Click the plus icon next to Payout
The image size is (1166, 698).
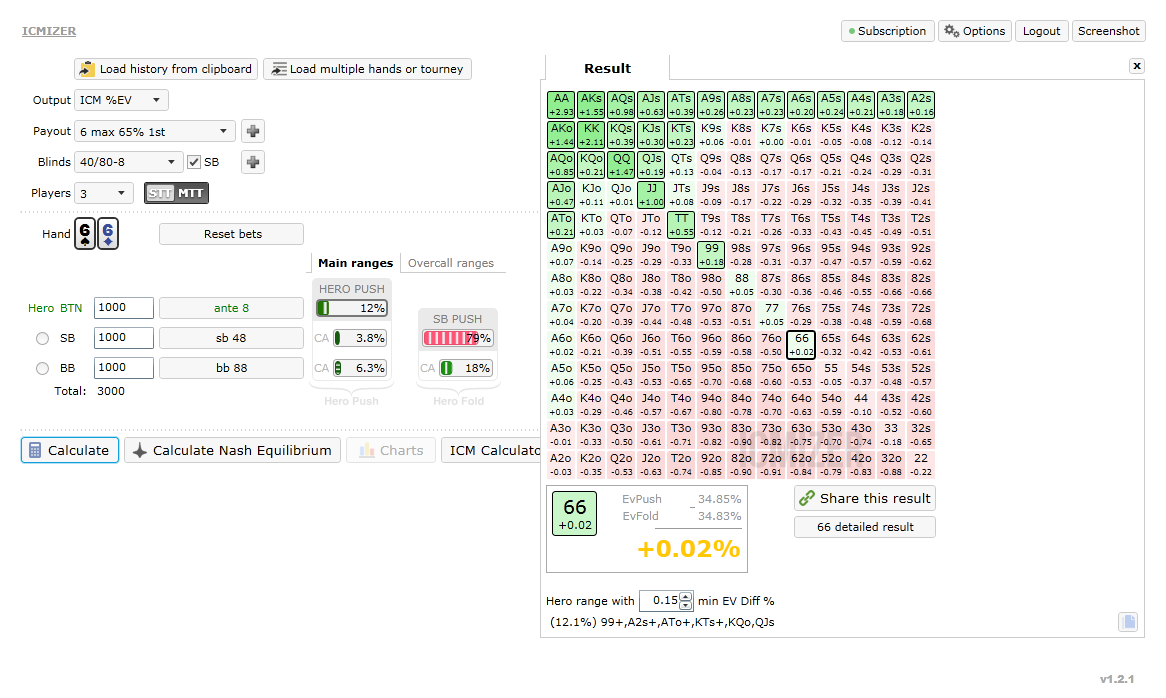coord(253,132)
